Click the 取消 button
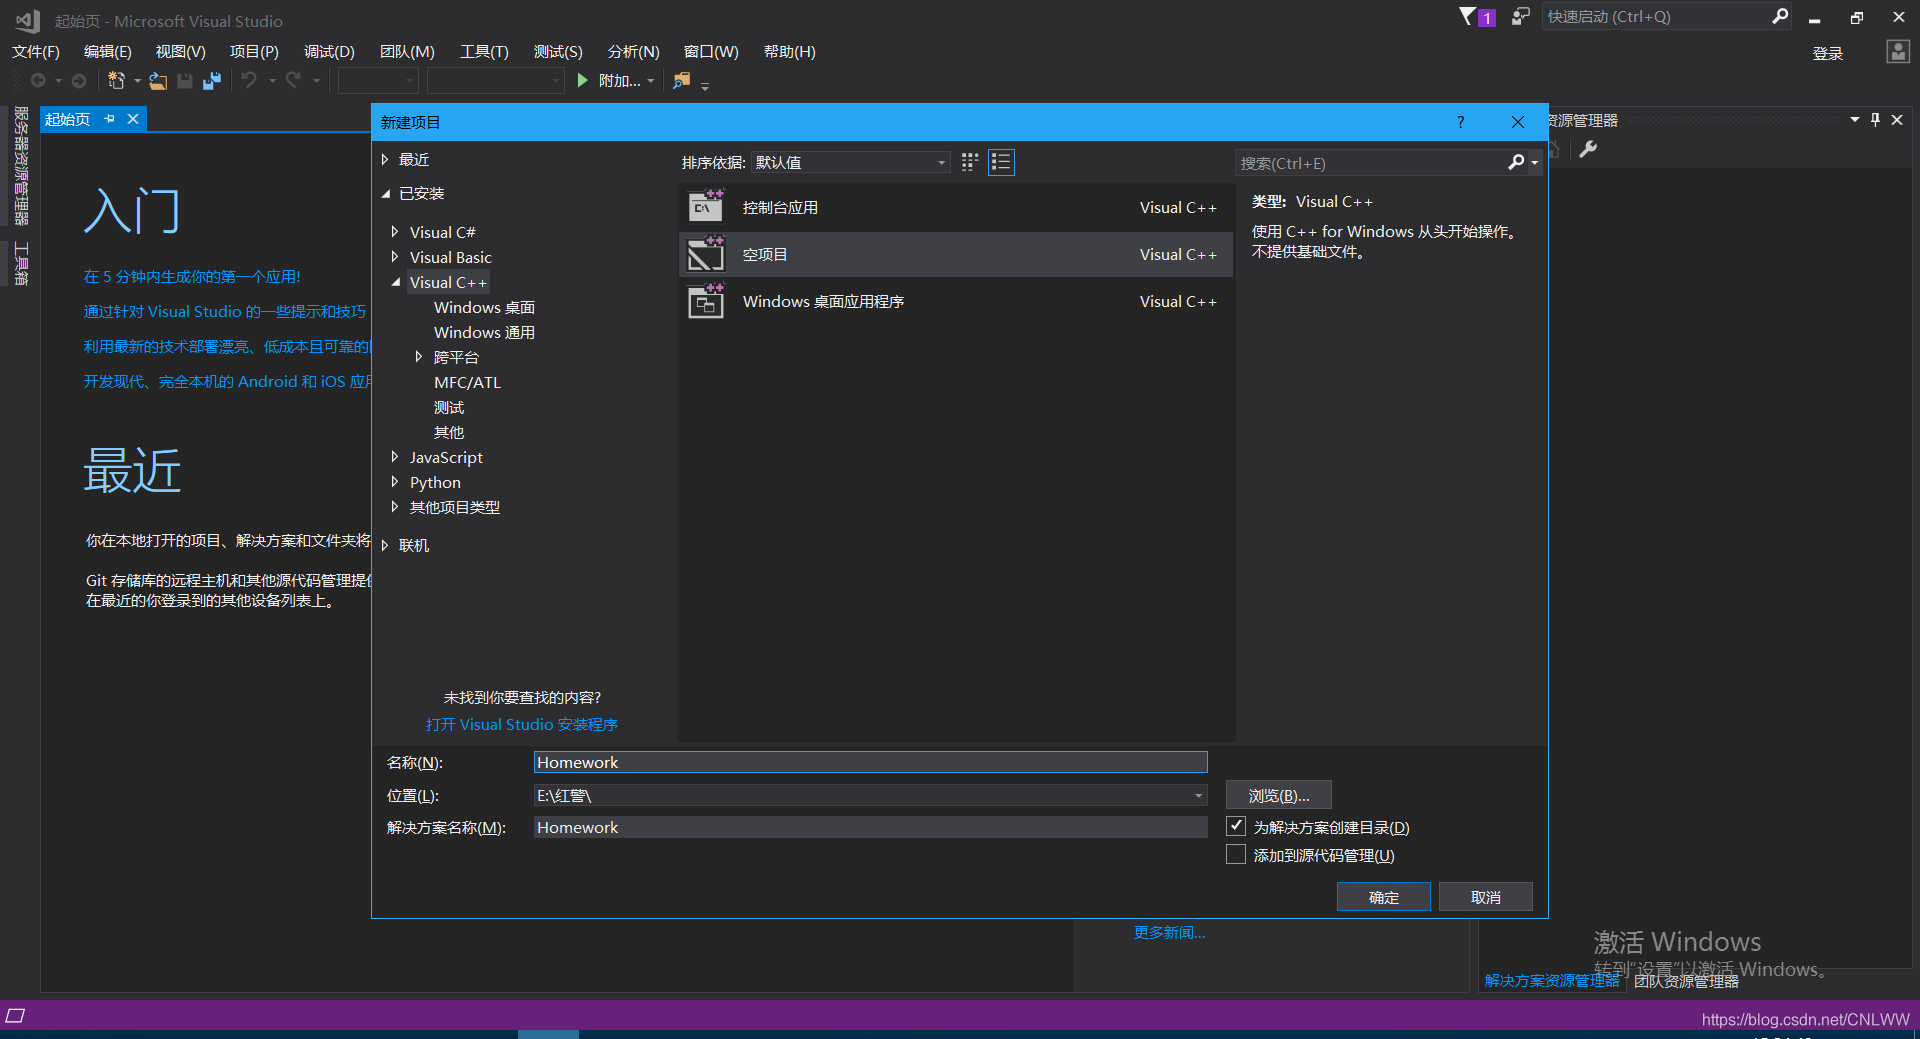1920x1039 pixels. (x=1486, y=897)
